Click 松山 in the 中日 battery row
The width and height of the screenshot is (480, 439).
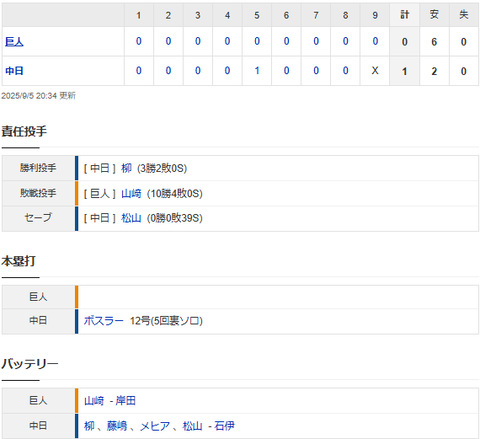[x=192, y=426]
